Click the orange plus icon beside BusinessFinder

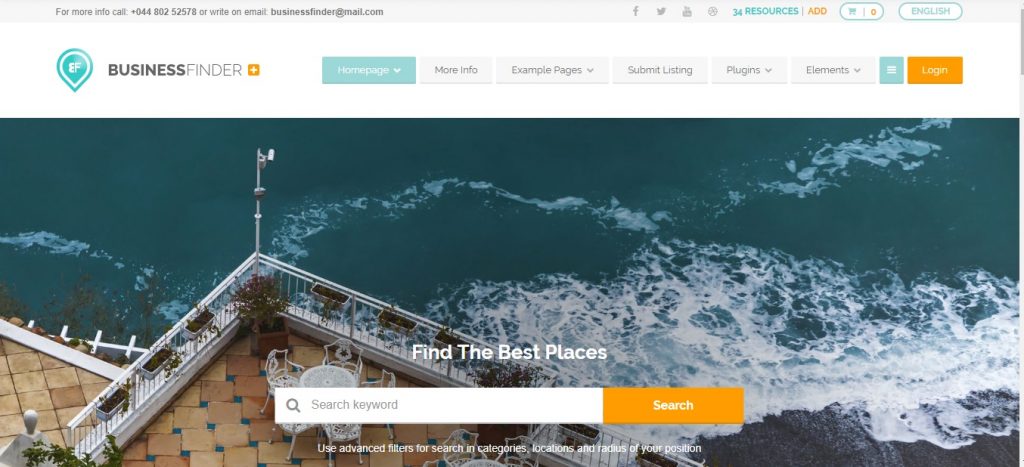click(254, 70)
